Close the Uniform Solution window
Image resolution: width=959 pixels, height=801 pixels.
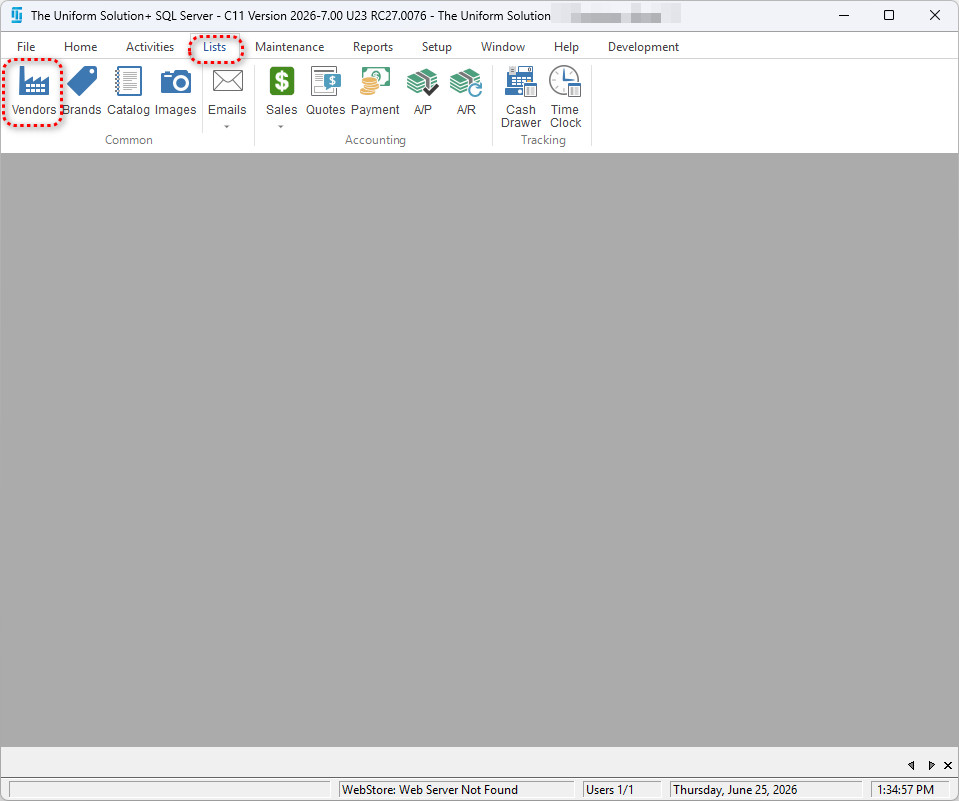(935, 15)
